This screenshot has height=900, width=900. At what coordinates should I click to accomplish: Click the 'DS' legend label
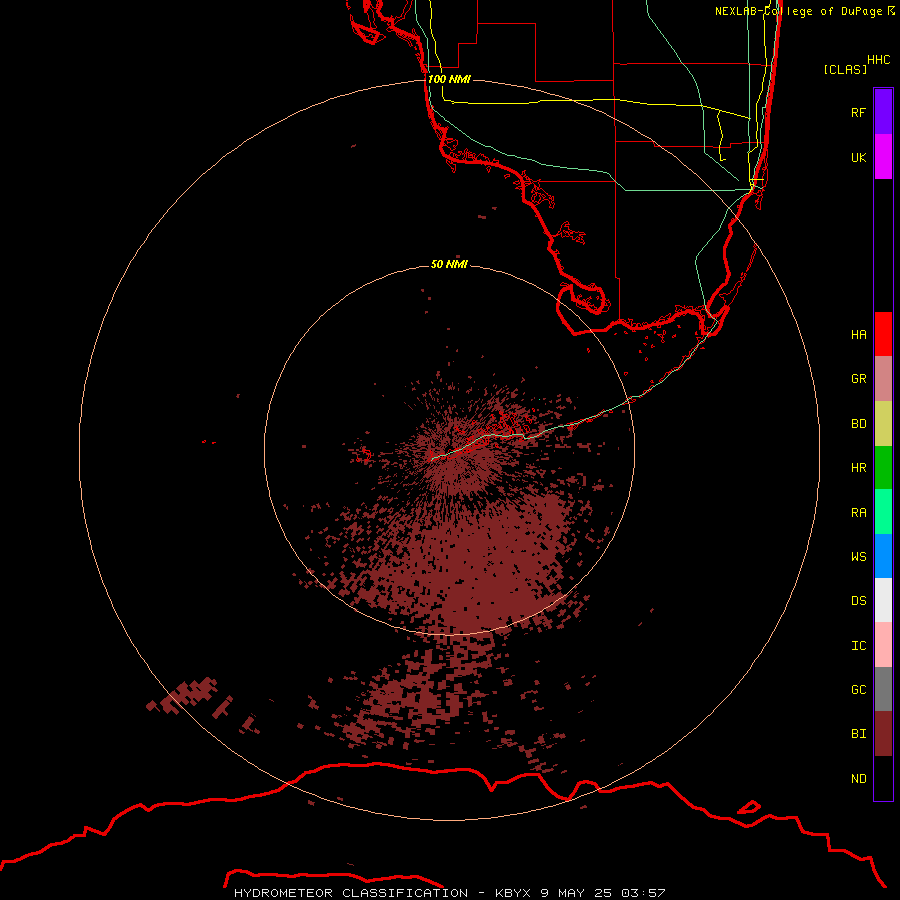pos(858,600)
